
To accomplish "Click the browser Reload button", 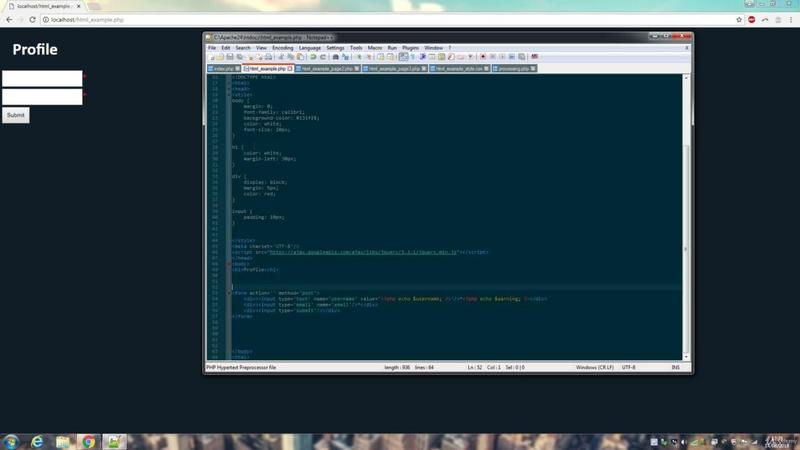I will tap(32, 19).
